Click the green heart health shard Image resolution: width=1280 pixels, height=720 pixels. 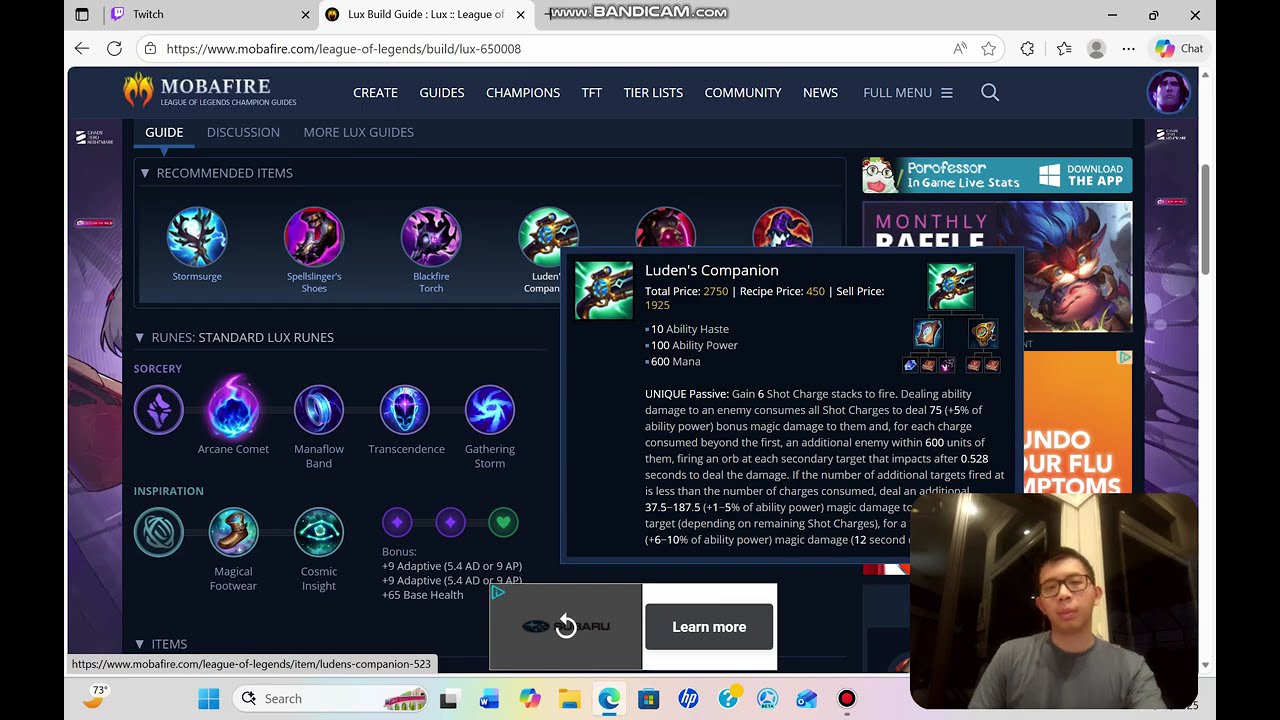click(503, 522)
